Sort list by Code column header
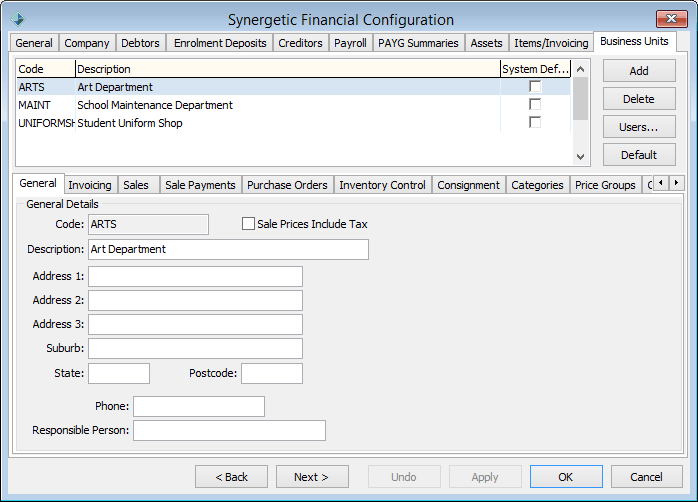The width and height of the screenshot is (698, 502). (x=46, y=69)
